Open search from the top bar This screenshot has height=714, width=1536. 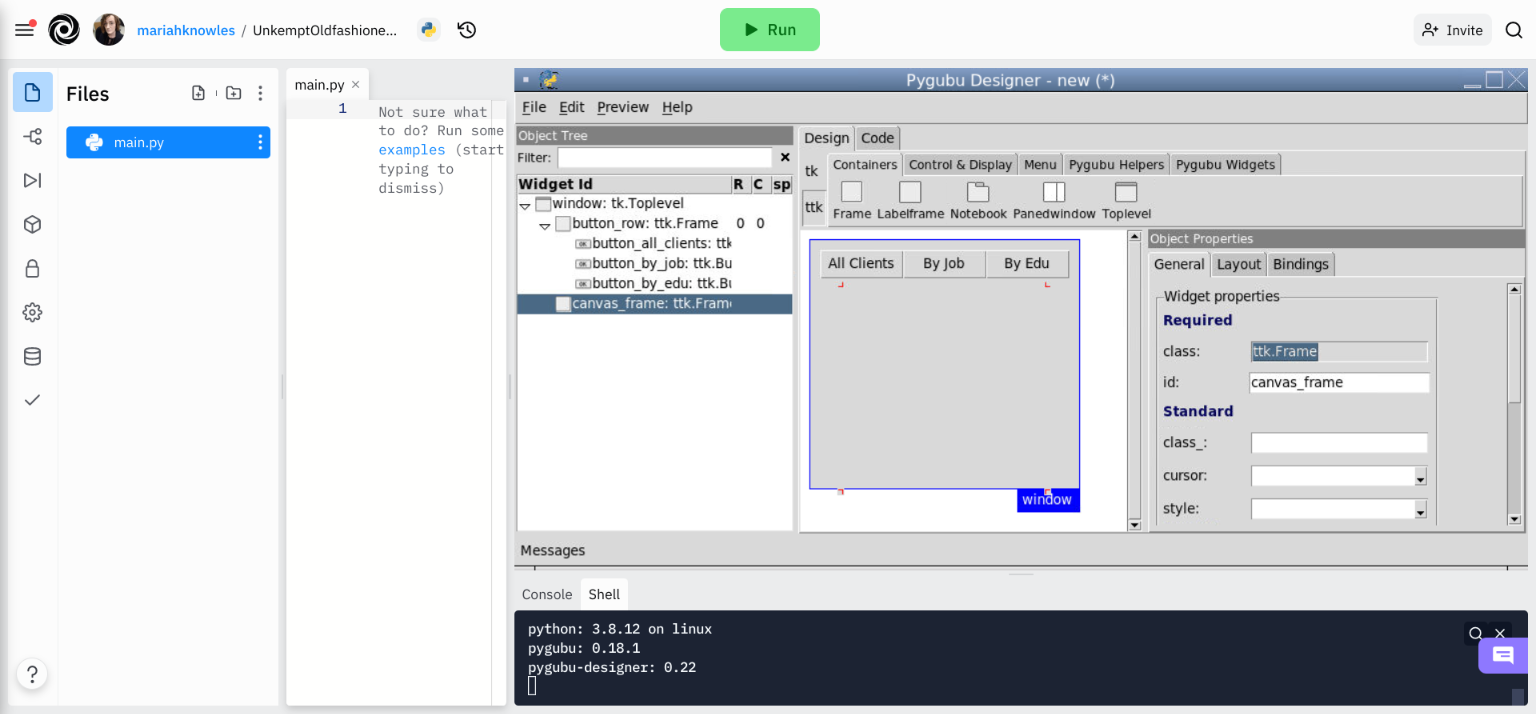[x=1513, y=30]
